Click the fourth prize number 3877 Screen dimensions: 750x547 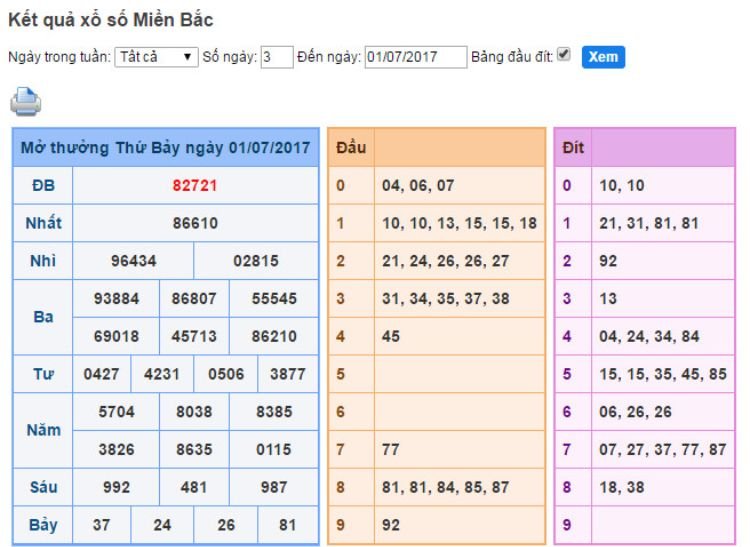coord(288,375)
